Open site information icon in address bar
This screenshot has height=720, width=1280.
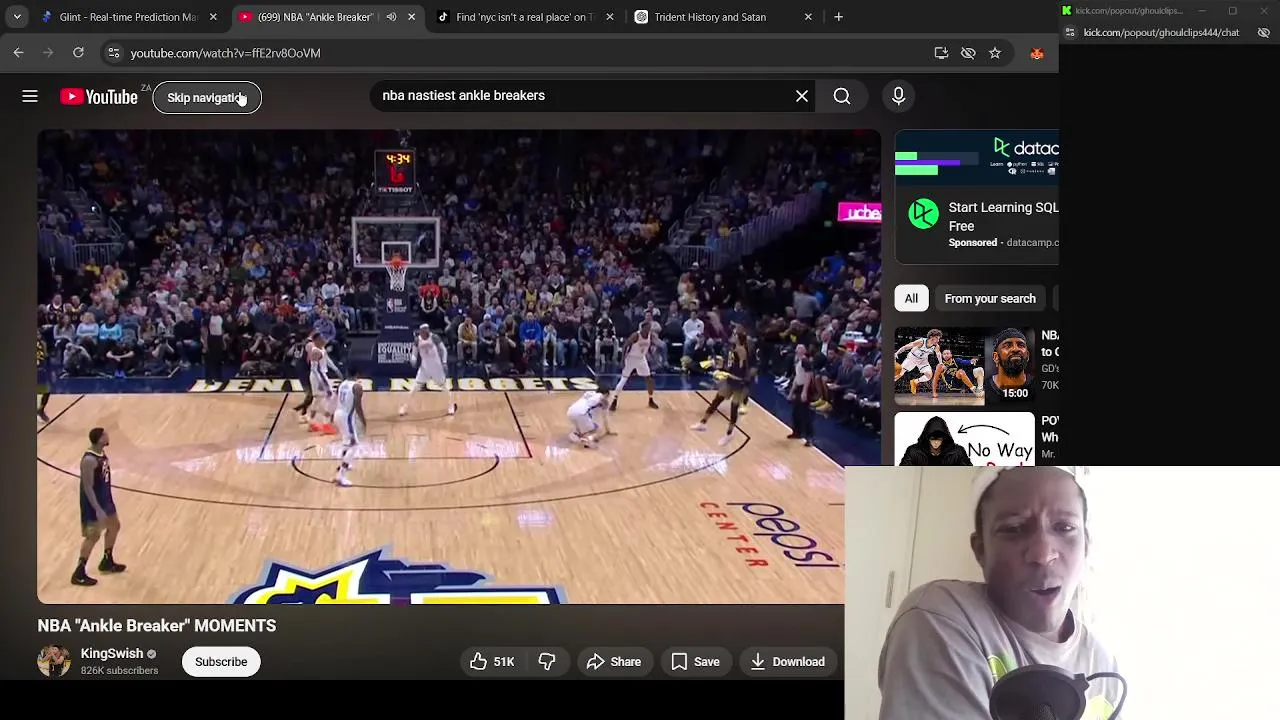point(114,53)
